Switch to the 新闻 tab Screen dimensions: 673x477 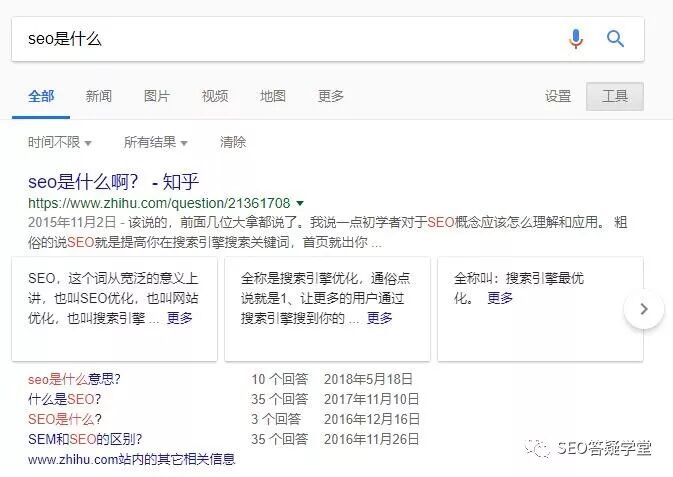[99, 96]
